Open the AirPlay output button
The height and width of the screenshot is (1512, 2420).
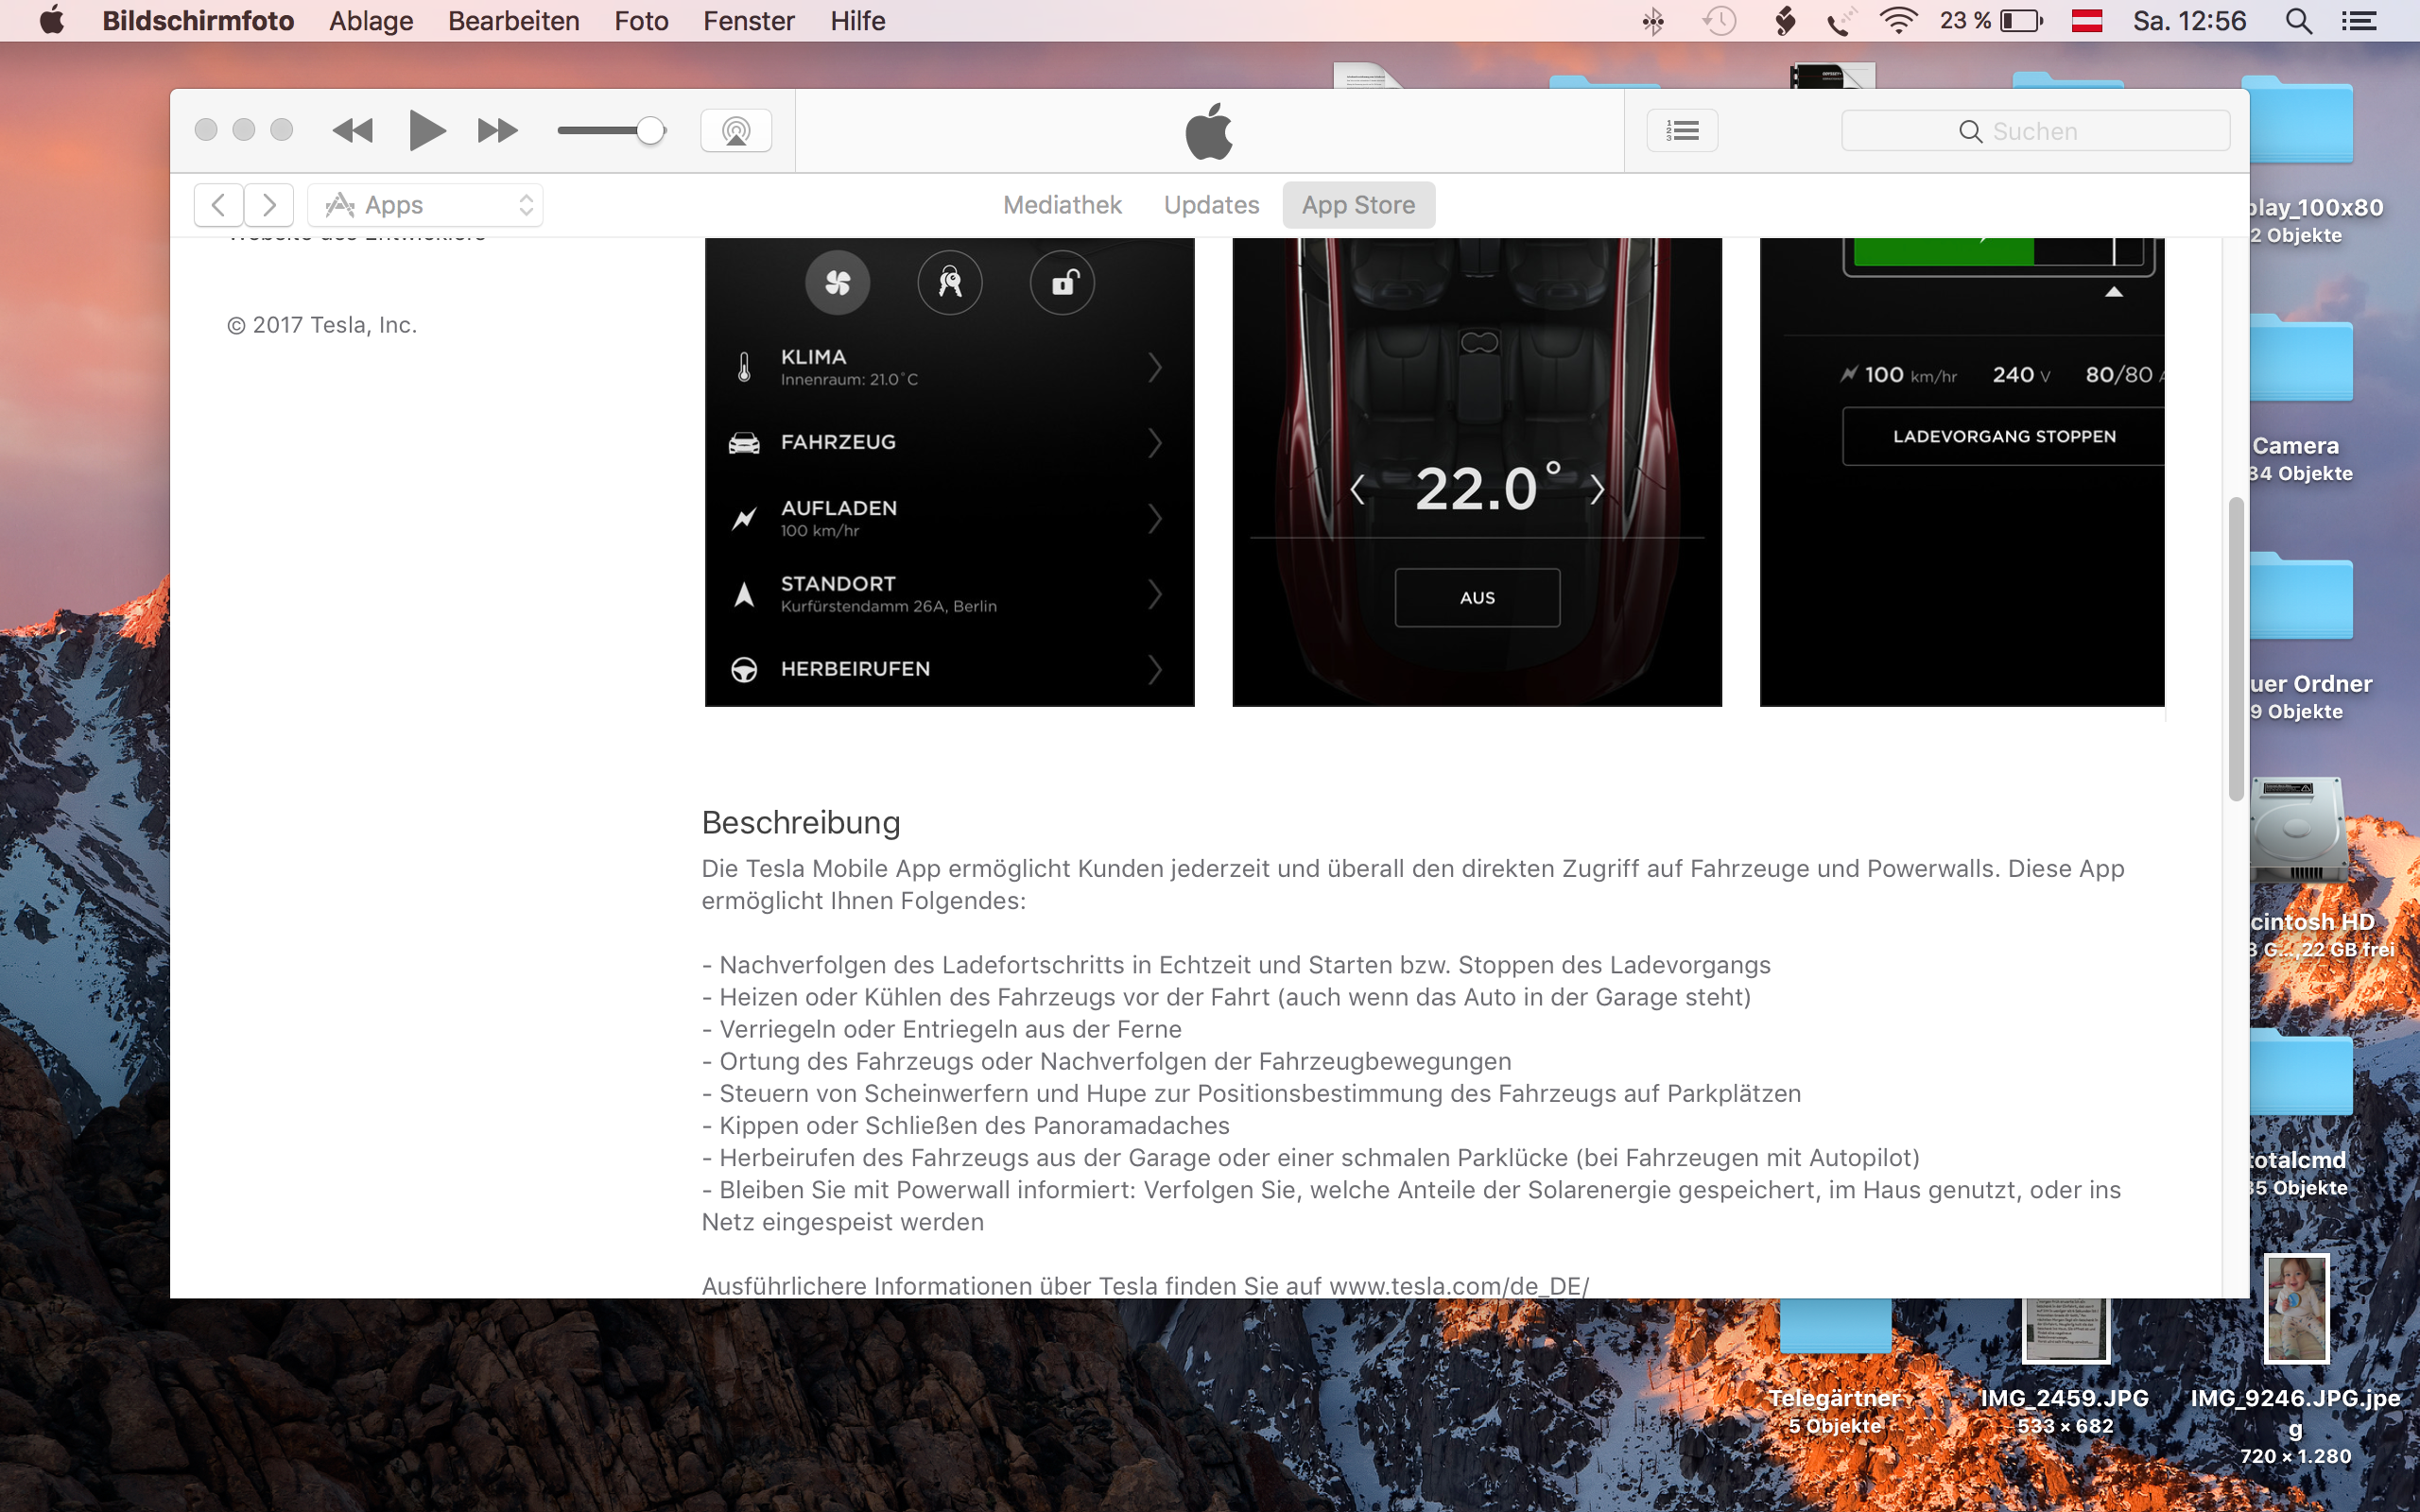click(736, 130)
